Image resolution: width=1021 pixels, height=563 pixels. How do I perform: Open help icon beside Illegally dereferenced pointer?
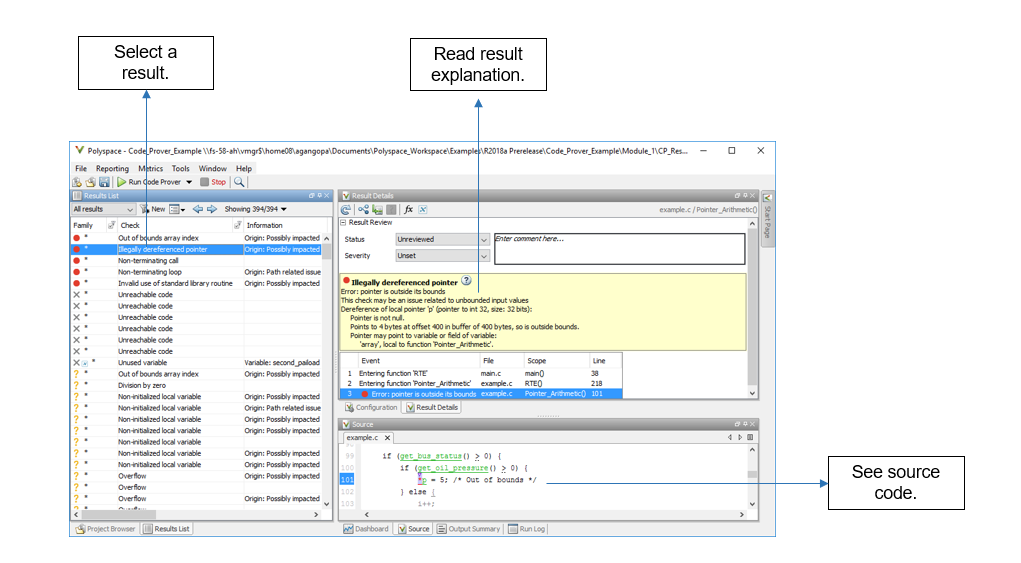coord(466,282)
